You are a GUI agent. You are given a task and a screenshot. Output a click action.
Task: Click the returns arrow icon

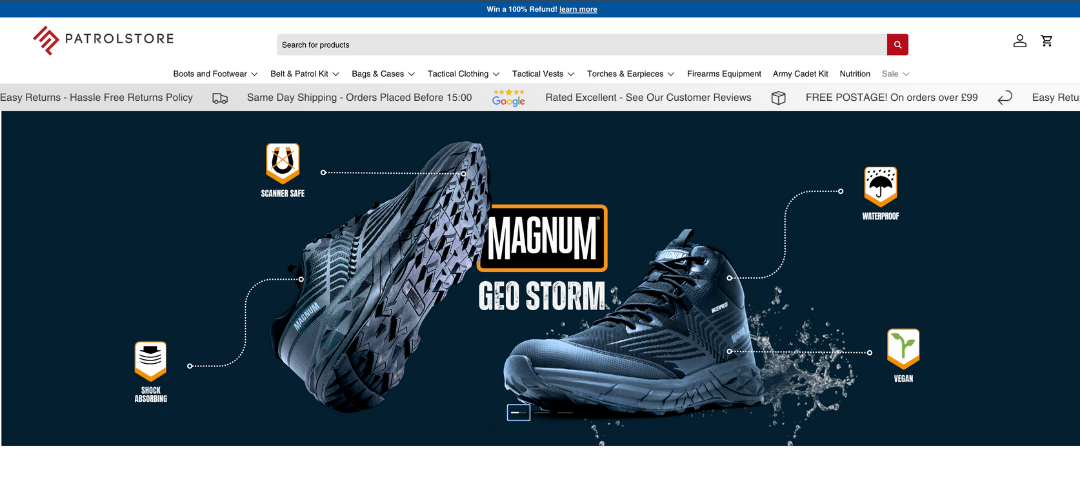point(1005,98)
